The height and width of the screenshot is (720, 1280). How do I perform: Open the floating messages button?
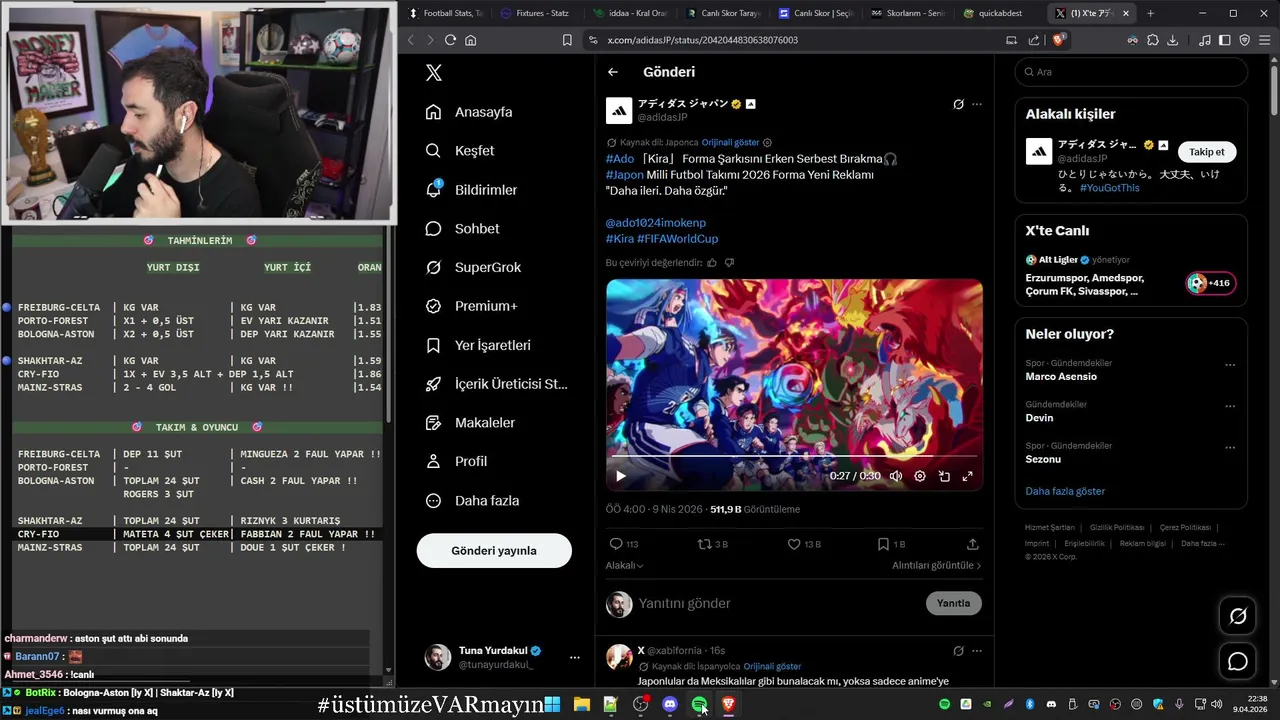(x=1238, y=661)
